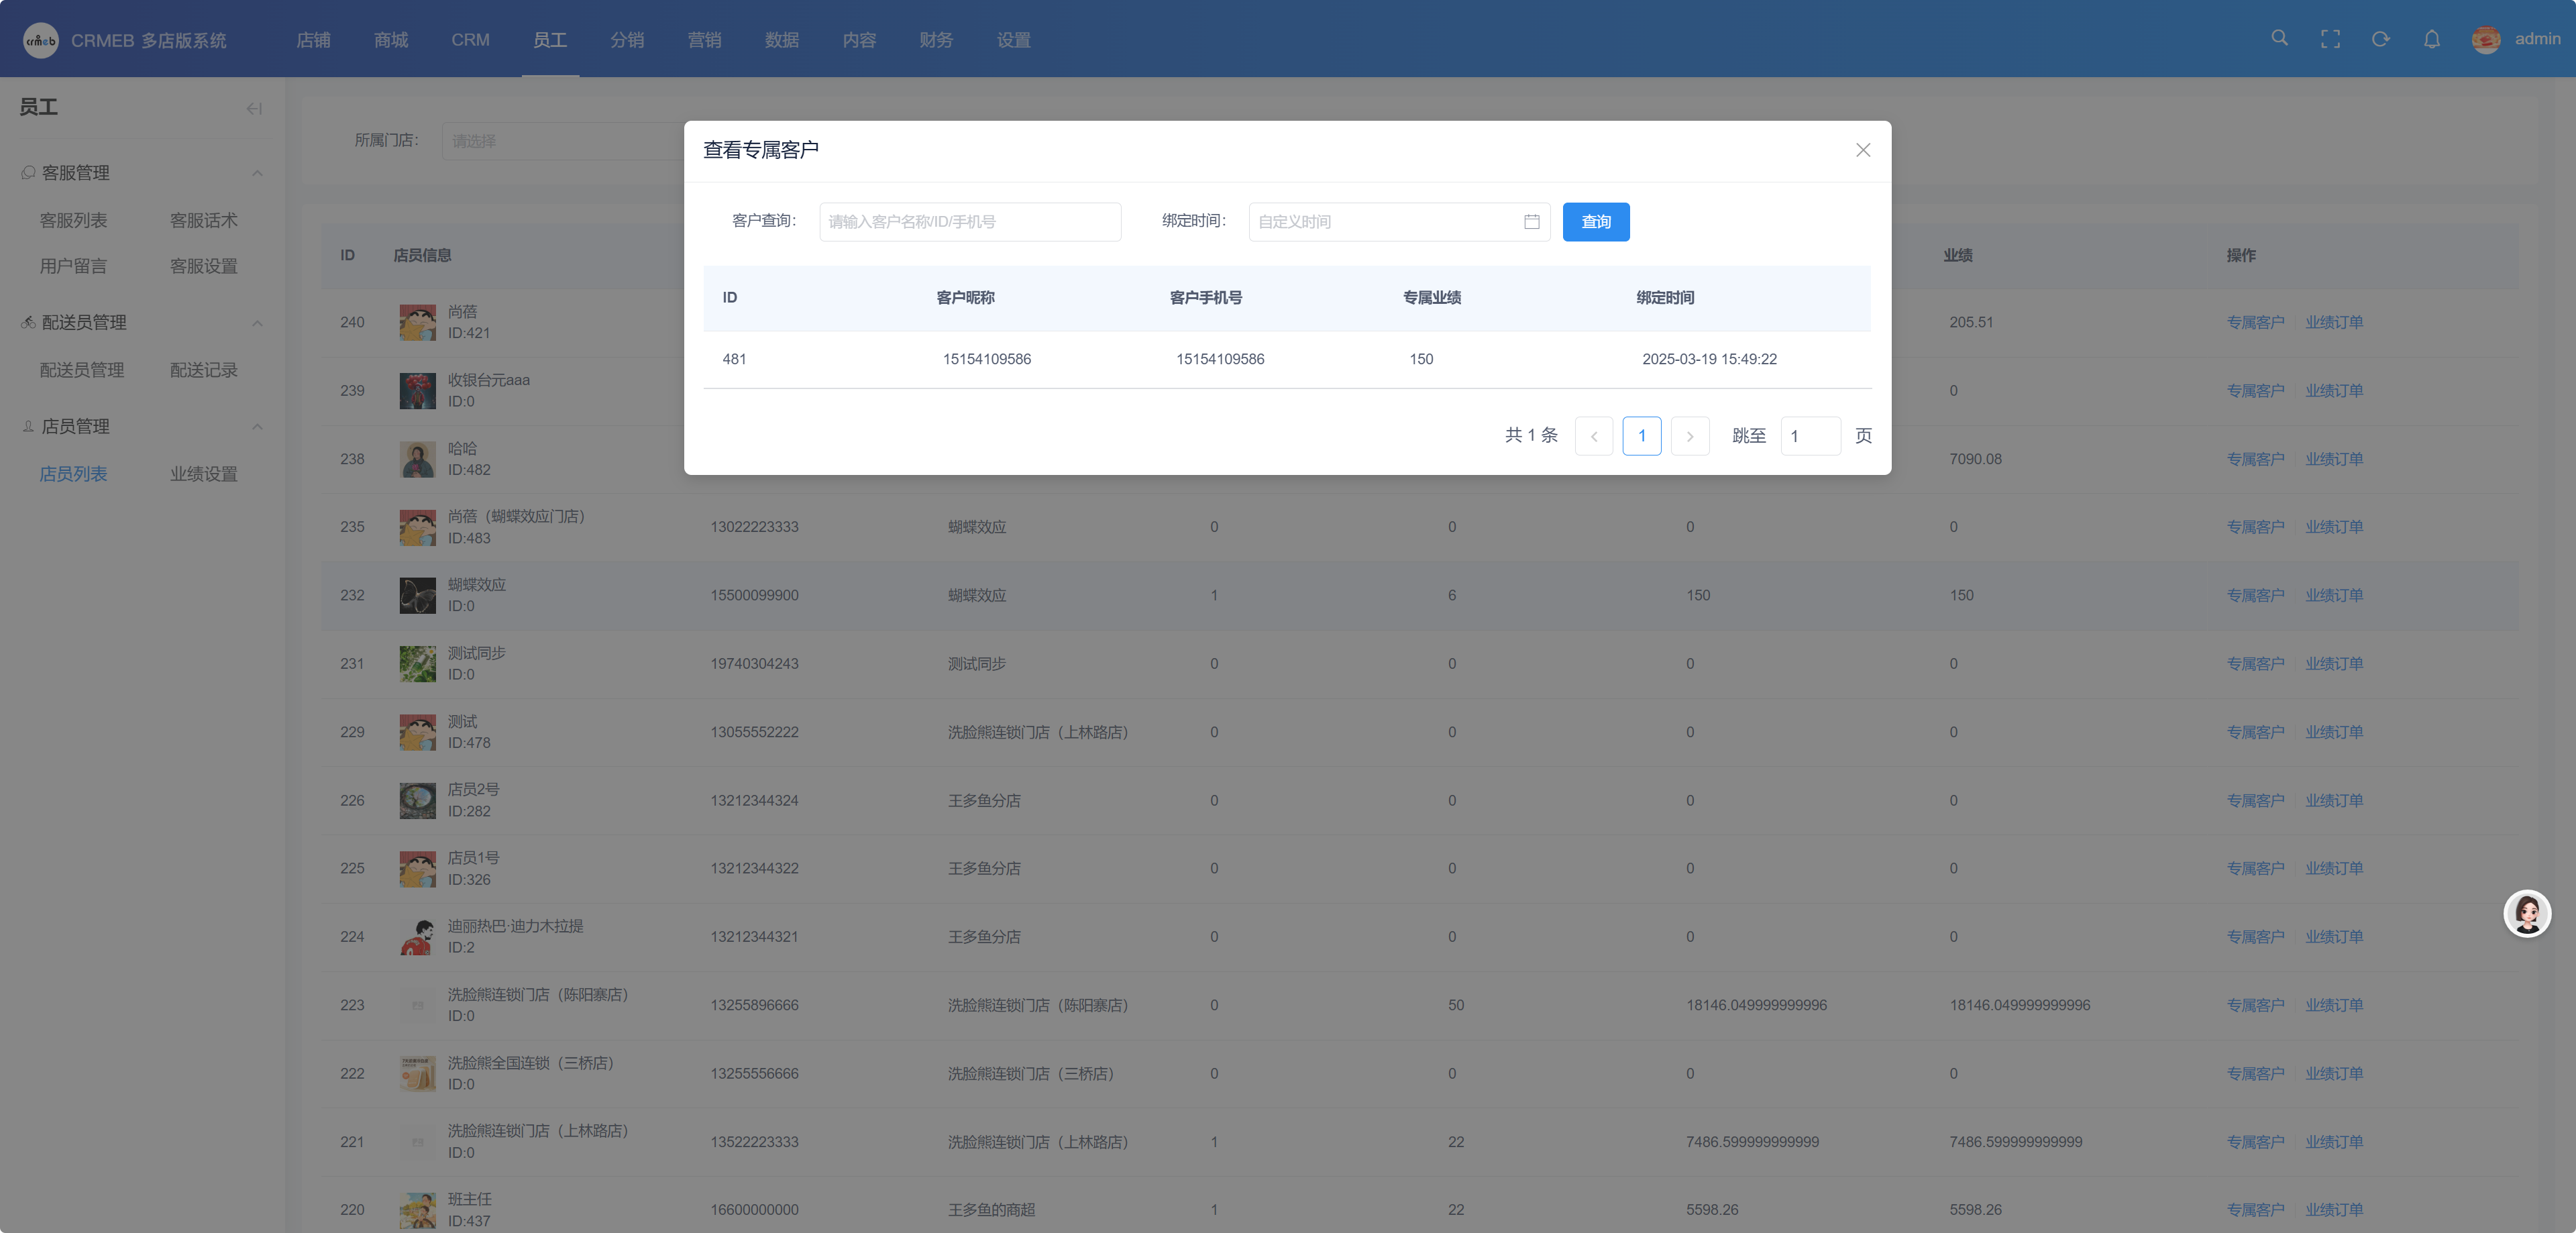Focus the 客户查询 search input field
2576x1233 pixels.
click(x=970, y=222)
